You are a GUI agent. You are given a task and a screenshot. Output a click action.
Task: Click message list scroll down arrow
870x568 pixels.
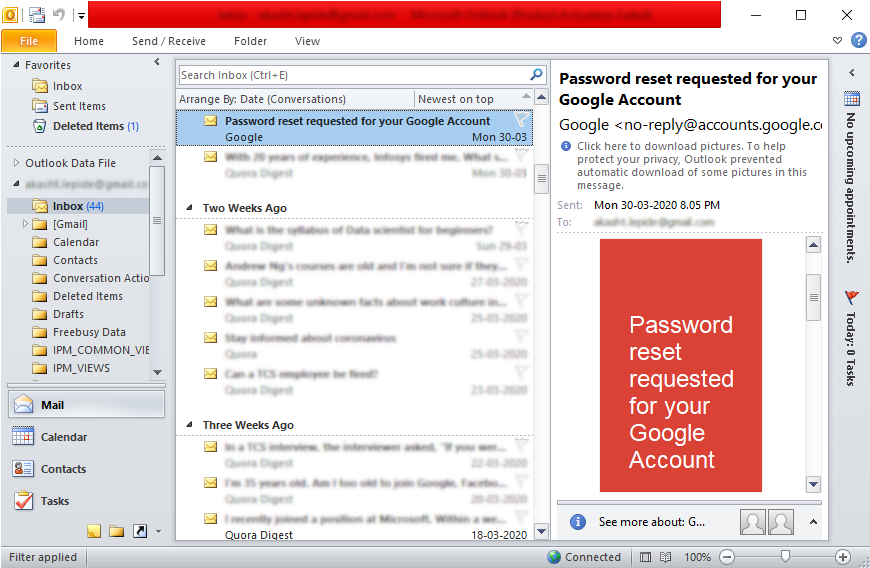(x=542, y=531)
